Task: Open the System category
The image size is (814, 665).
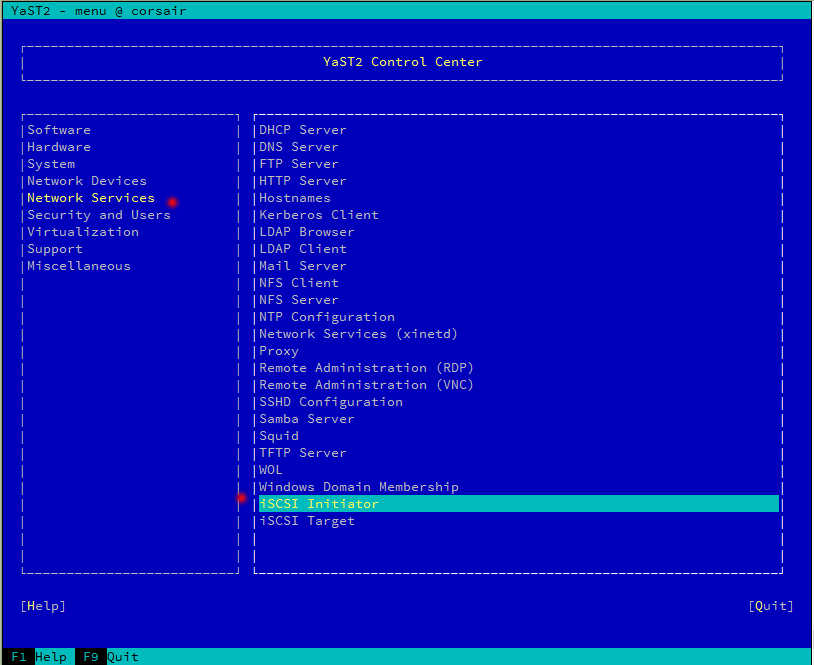Action: (x=51, y=164)
